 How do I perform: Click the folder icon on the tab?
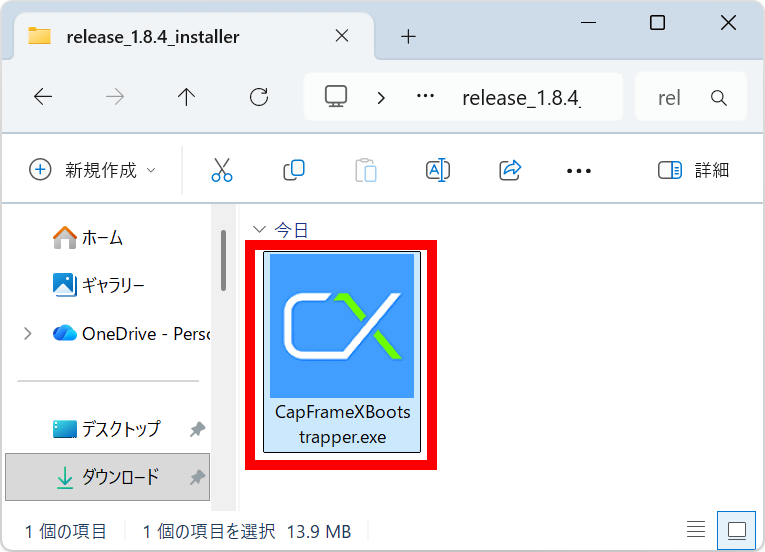[x=40, y=36]
